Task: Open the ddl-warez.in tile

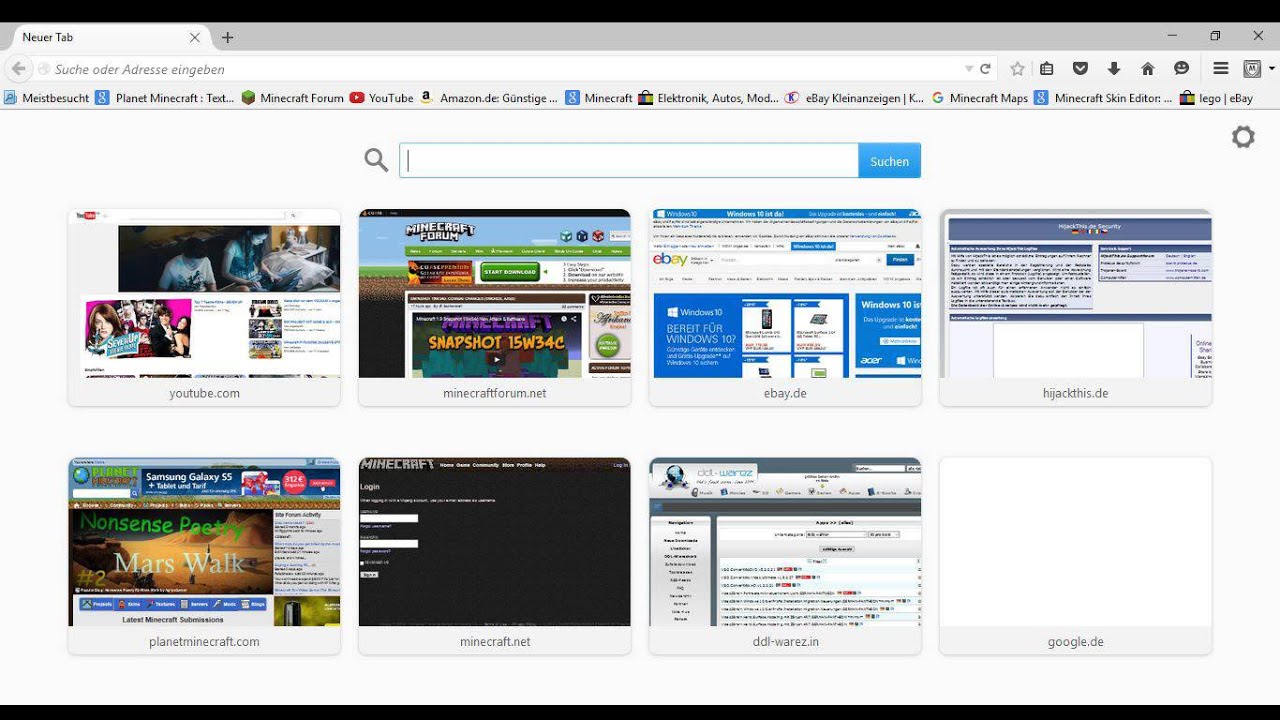Action: coord(785,556)
